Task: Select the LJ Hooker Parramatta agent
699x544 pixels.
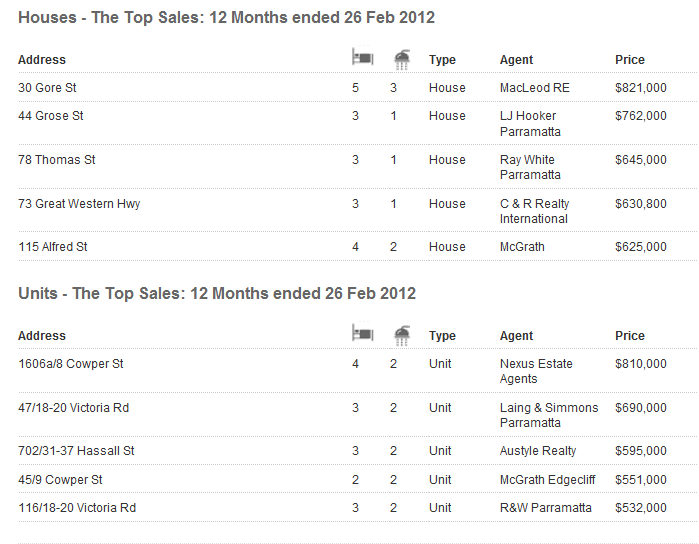Action: point(530,124)
